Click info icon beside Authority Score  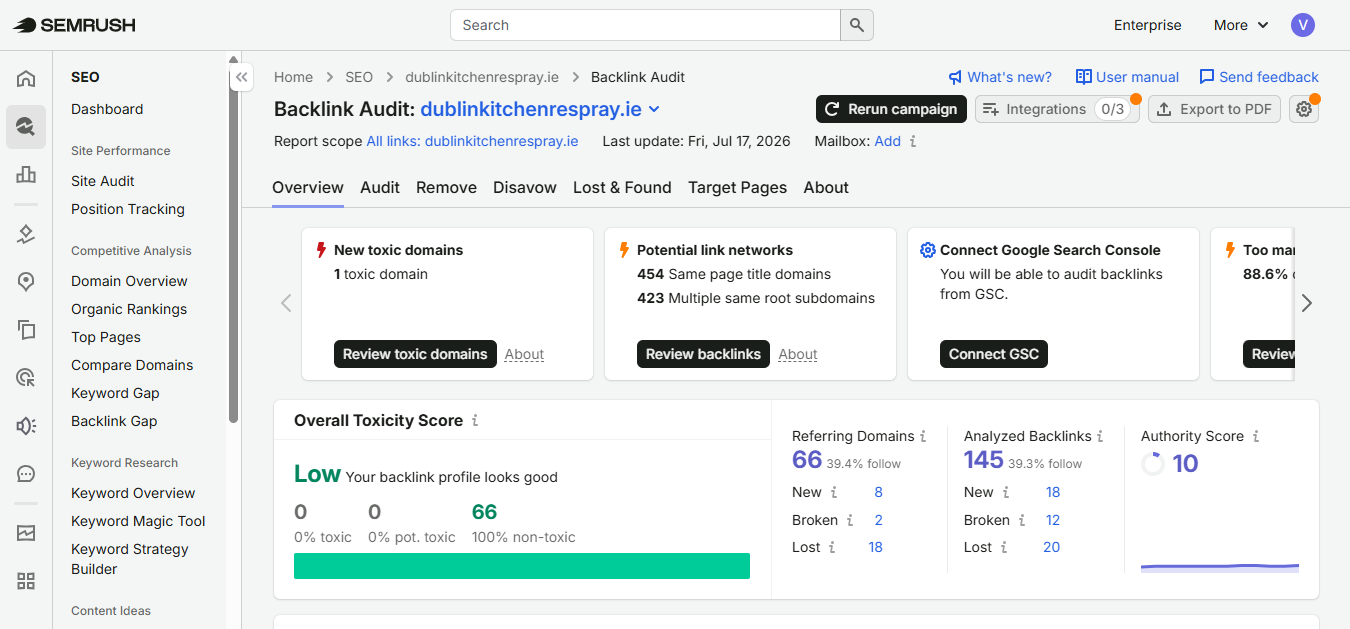[x=1256, y=436]
